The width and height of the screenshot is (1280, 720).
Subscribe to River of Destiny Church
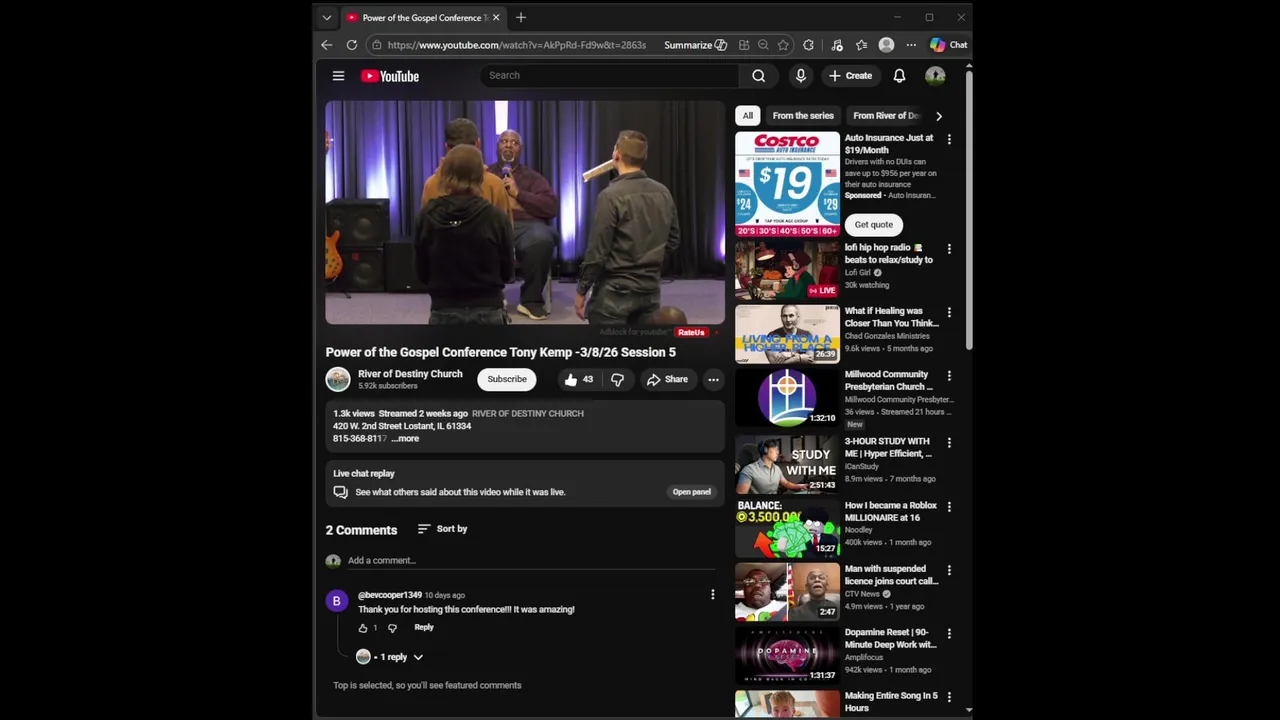(x=507, y=380)
